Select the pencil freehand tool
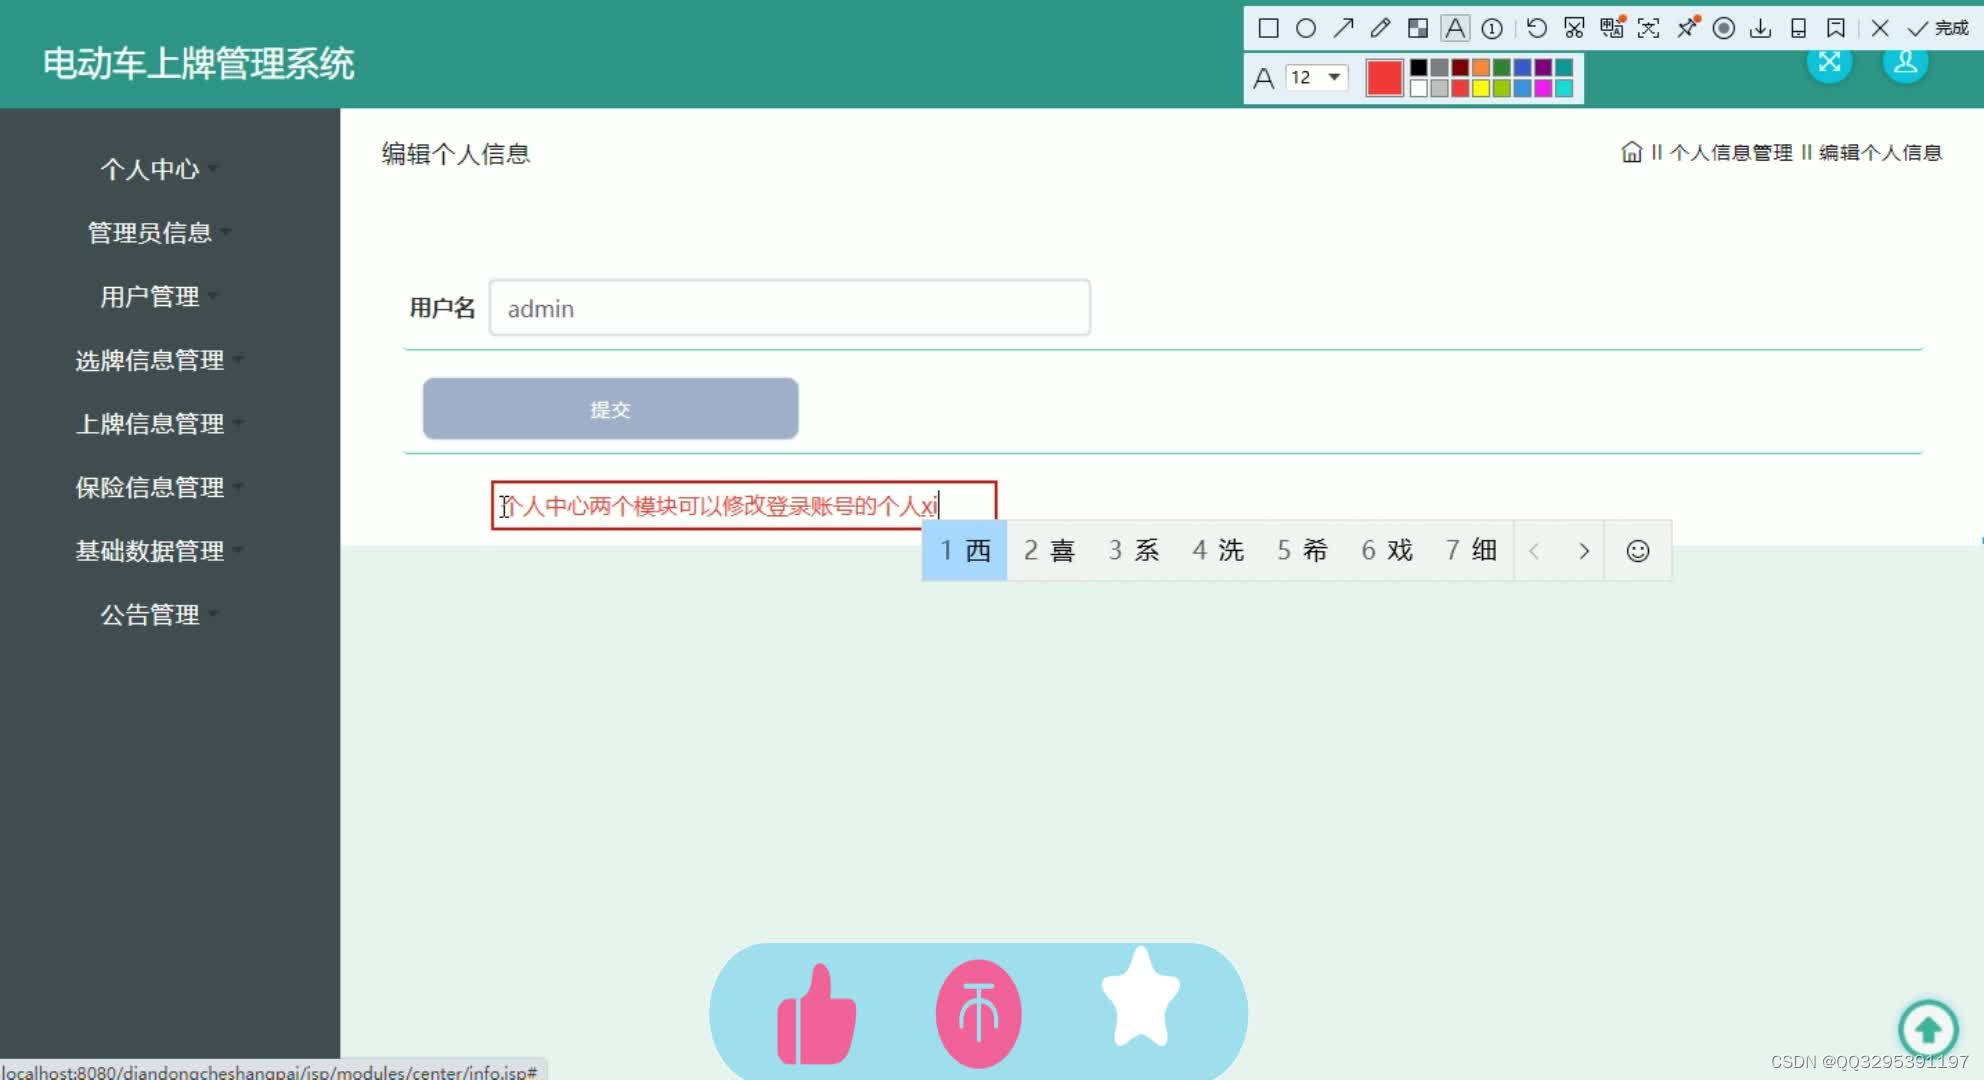 click(x=1380, y=28)
